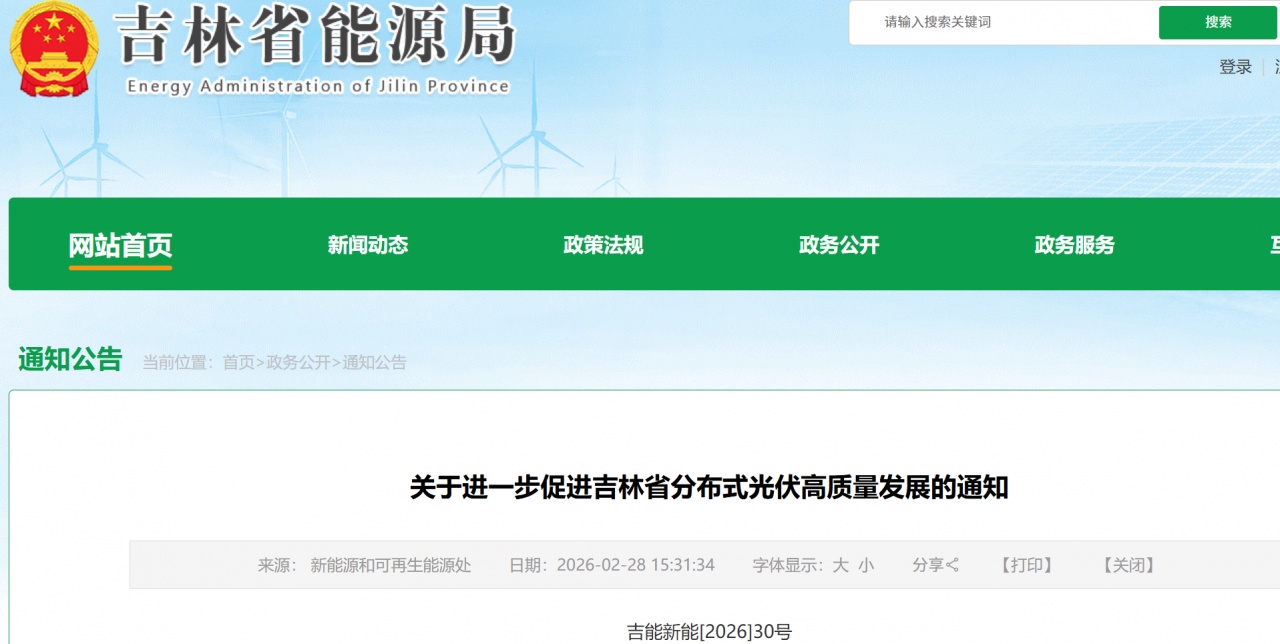Open the 新闻动态 navigation menu
Image resolution: width=1280 pixels, height=644 pixels.
368,244
